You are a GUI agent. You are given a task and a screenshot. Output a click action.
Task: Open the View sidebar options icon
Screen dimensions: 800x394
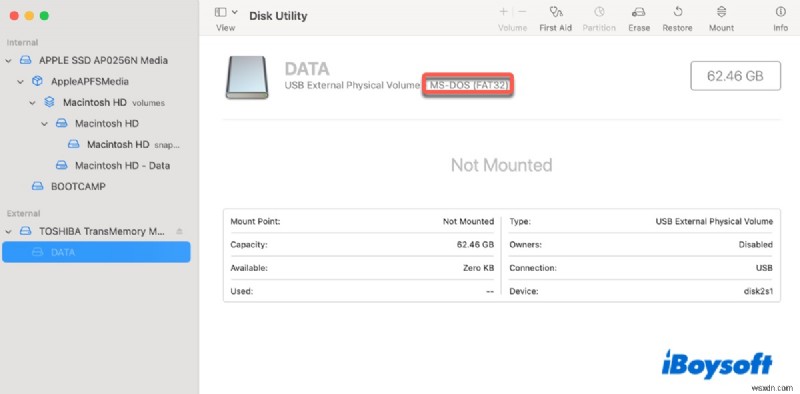(220, 12)
